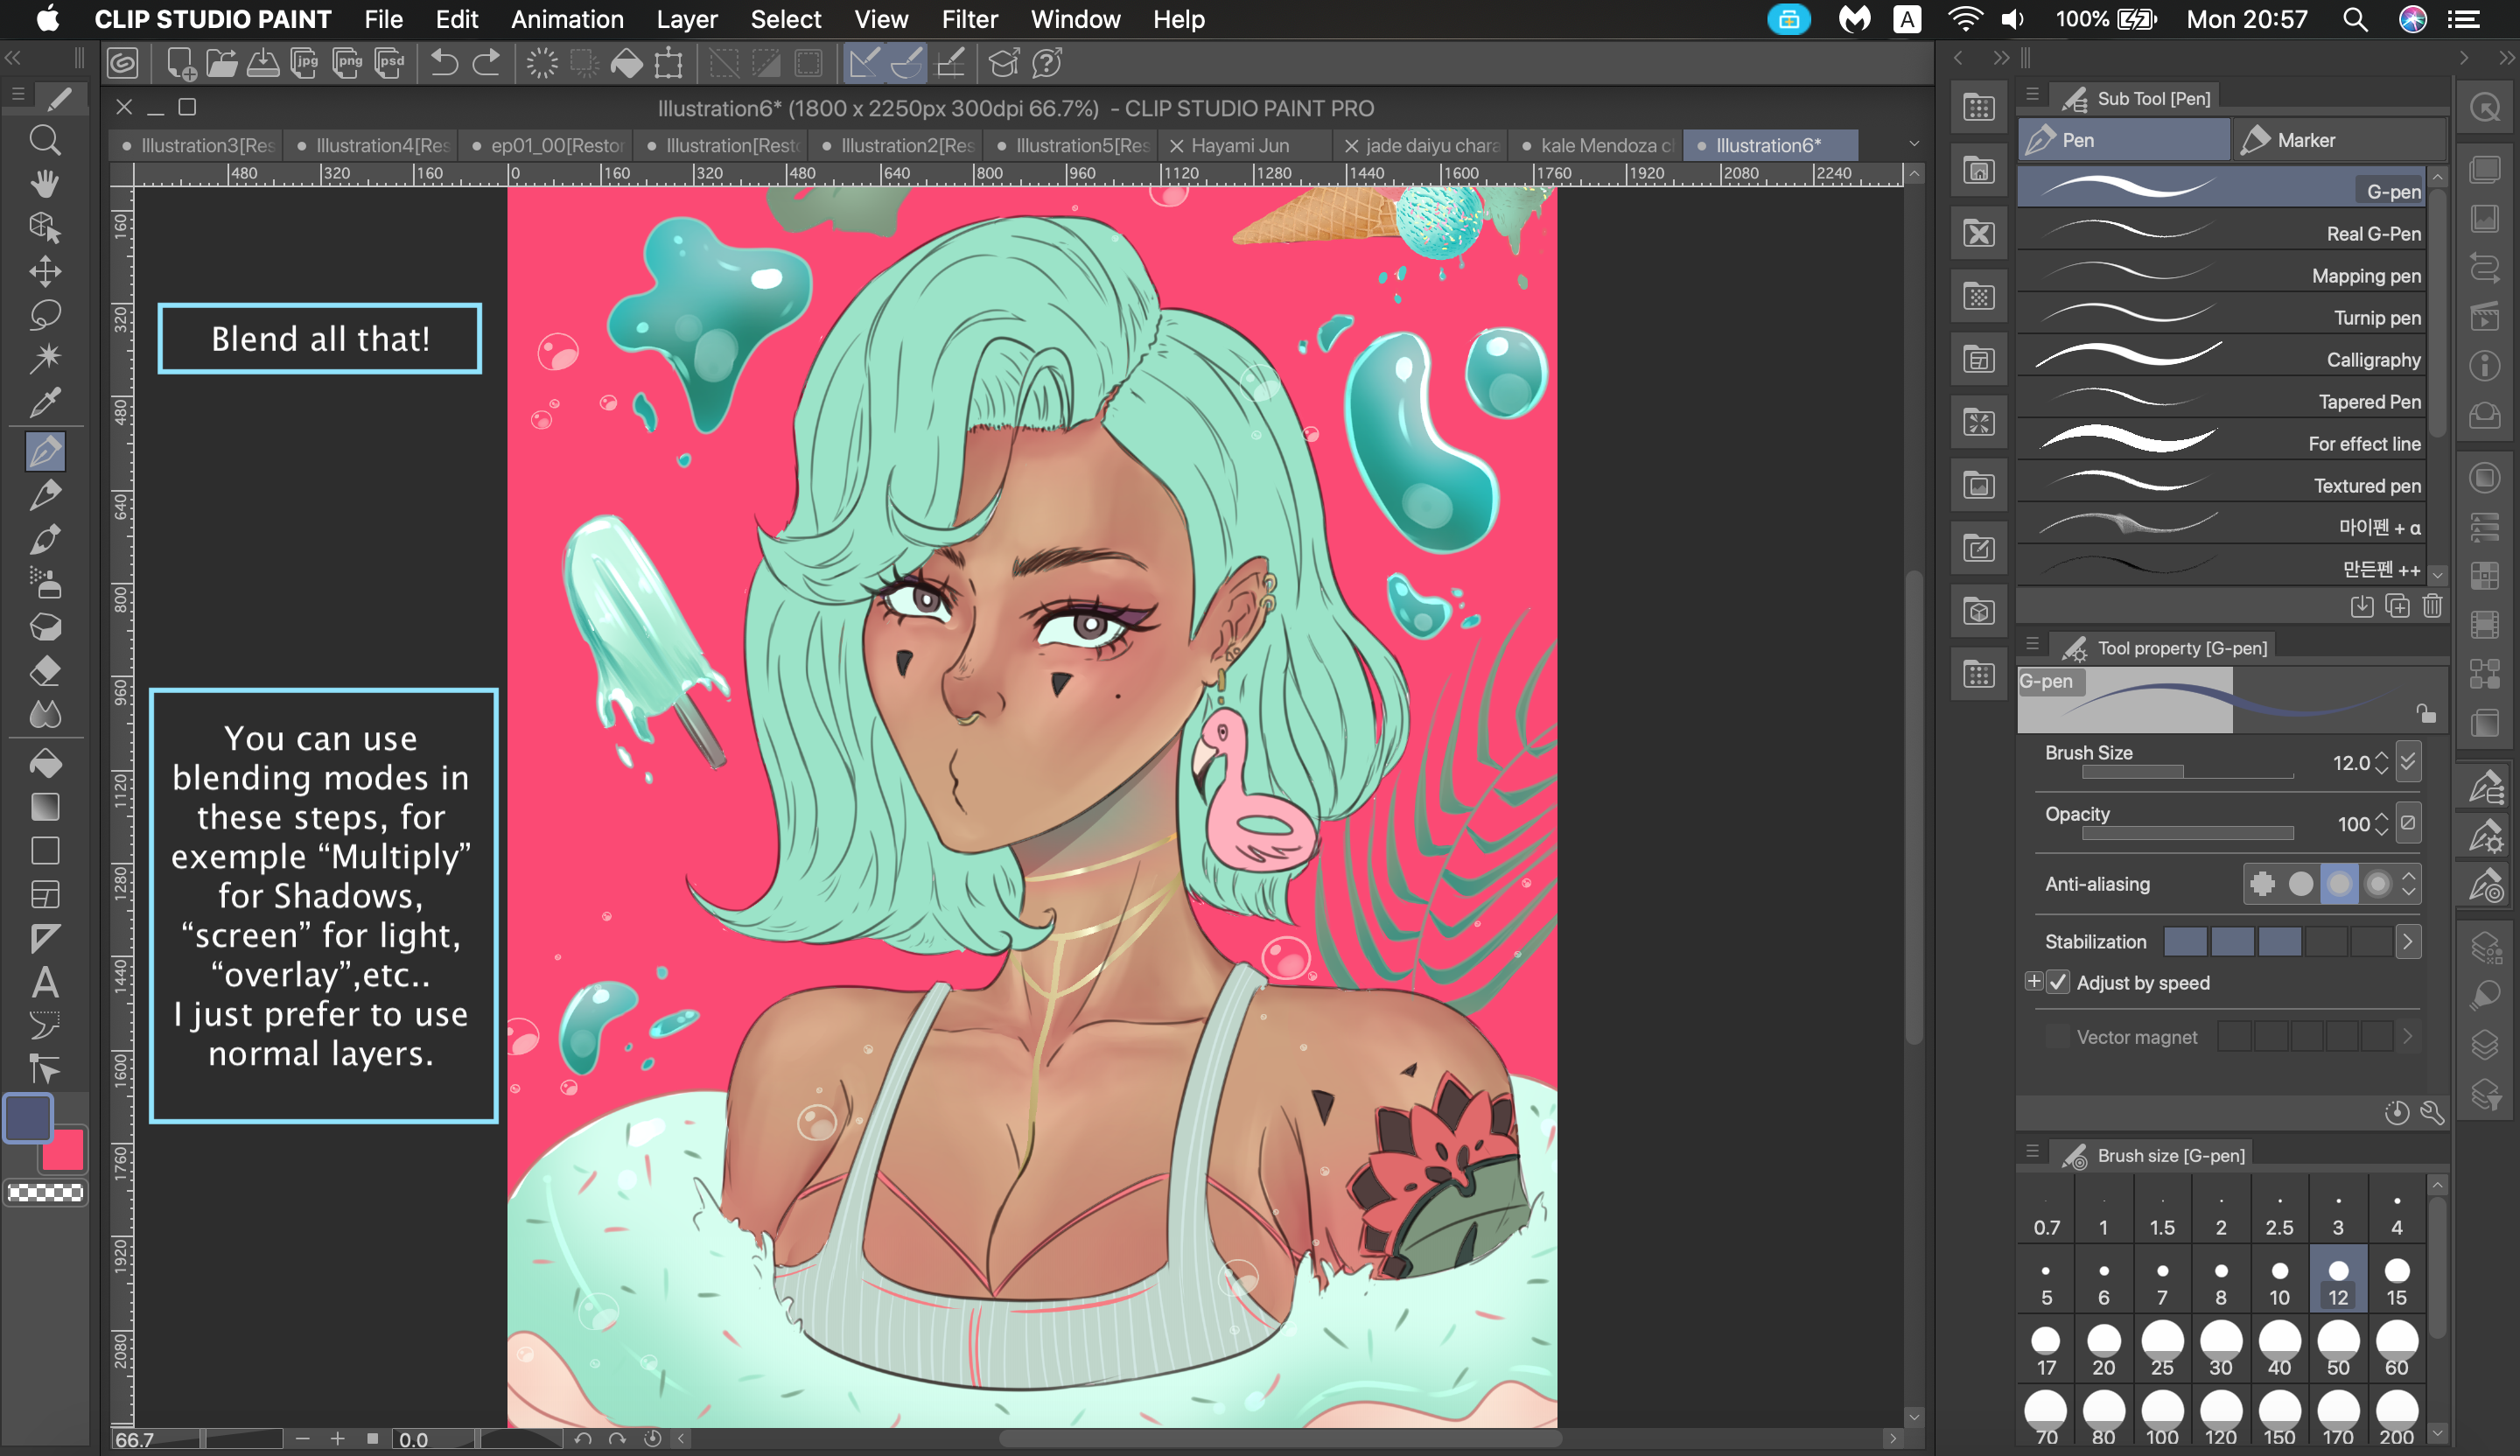Select the Text tool
Image resolution: width=2520 pixels, height=1456 pixels.
click(x=44, y=982)
